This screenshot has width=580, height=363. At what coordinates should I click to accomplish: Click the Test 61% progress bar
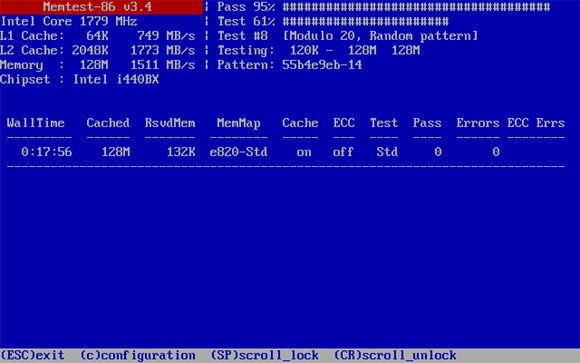pos(365,21)
